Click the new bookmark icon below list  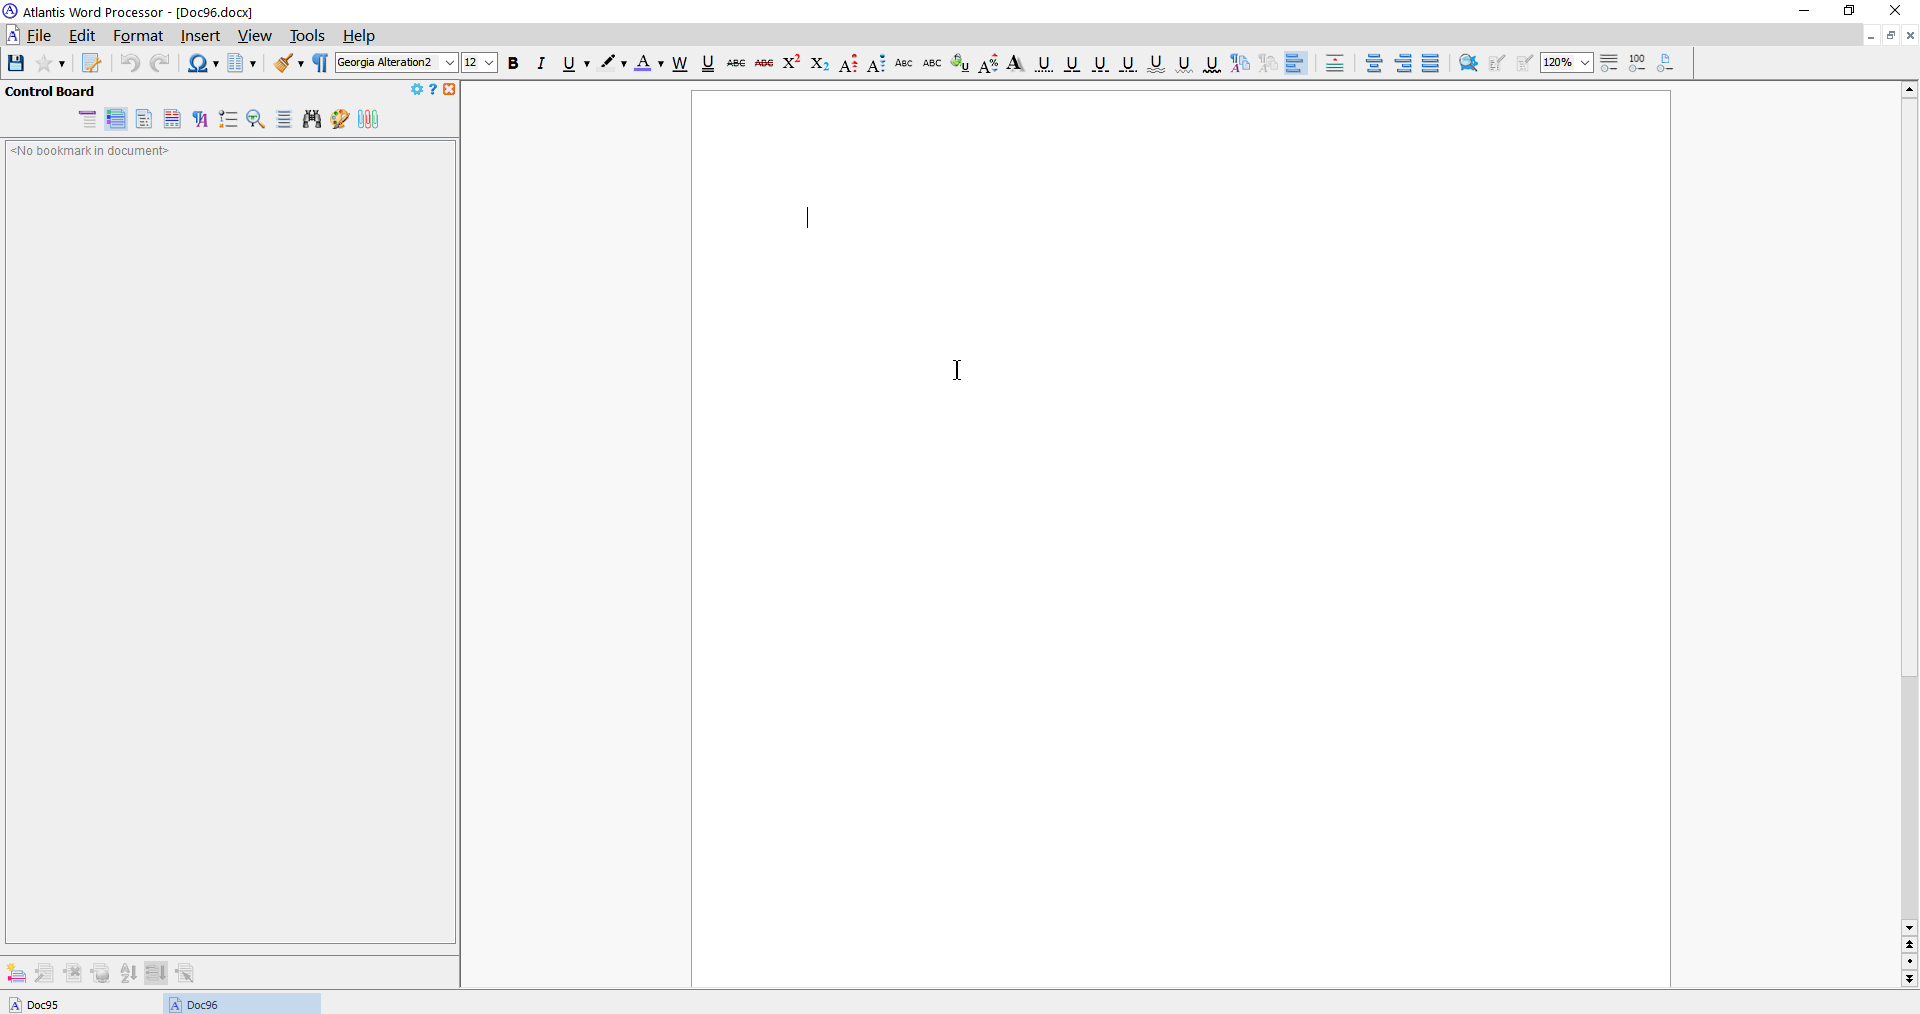pyautogui.click(x=16, y=973)
